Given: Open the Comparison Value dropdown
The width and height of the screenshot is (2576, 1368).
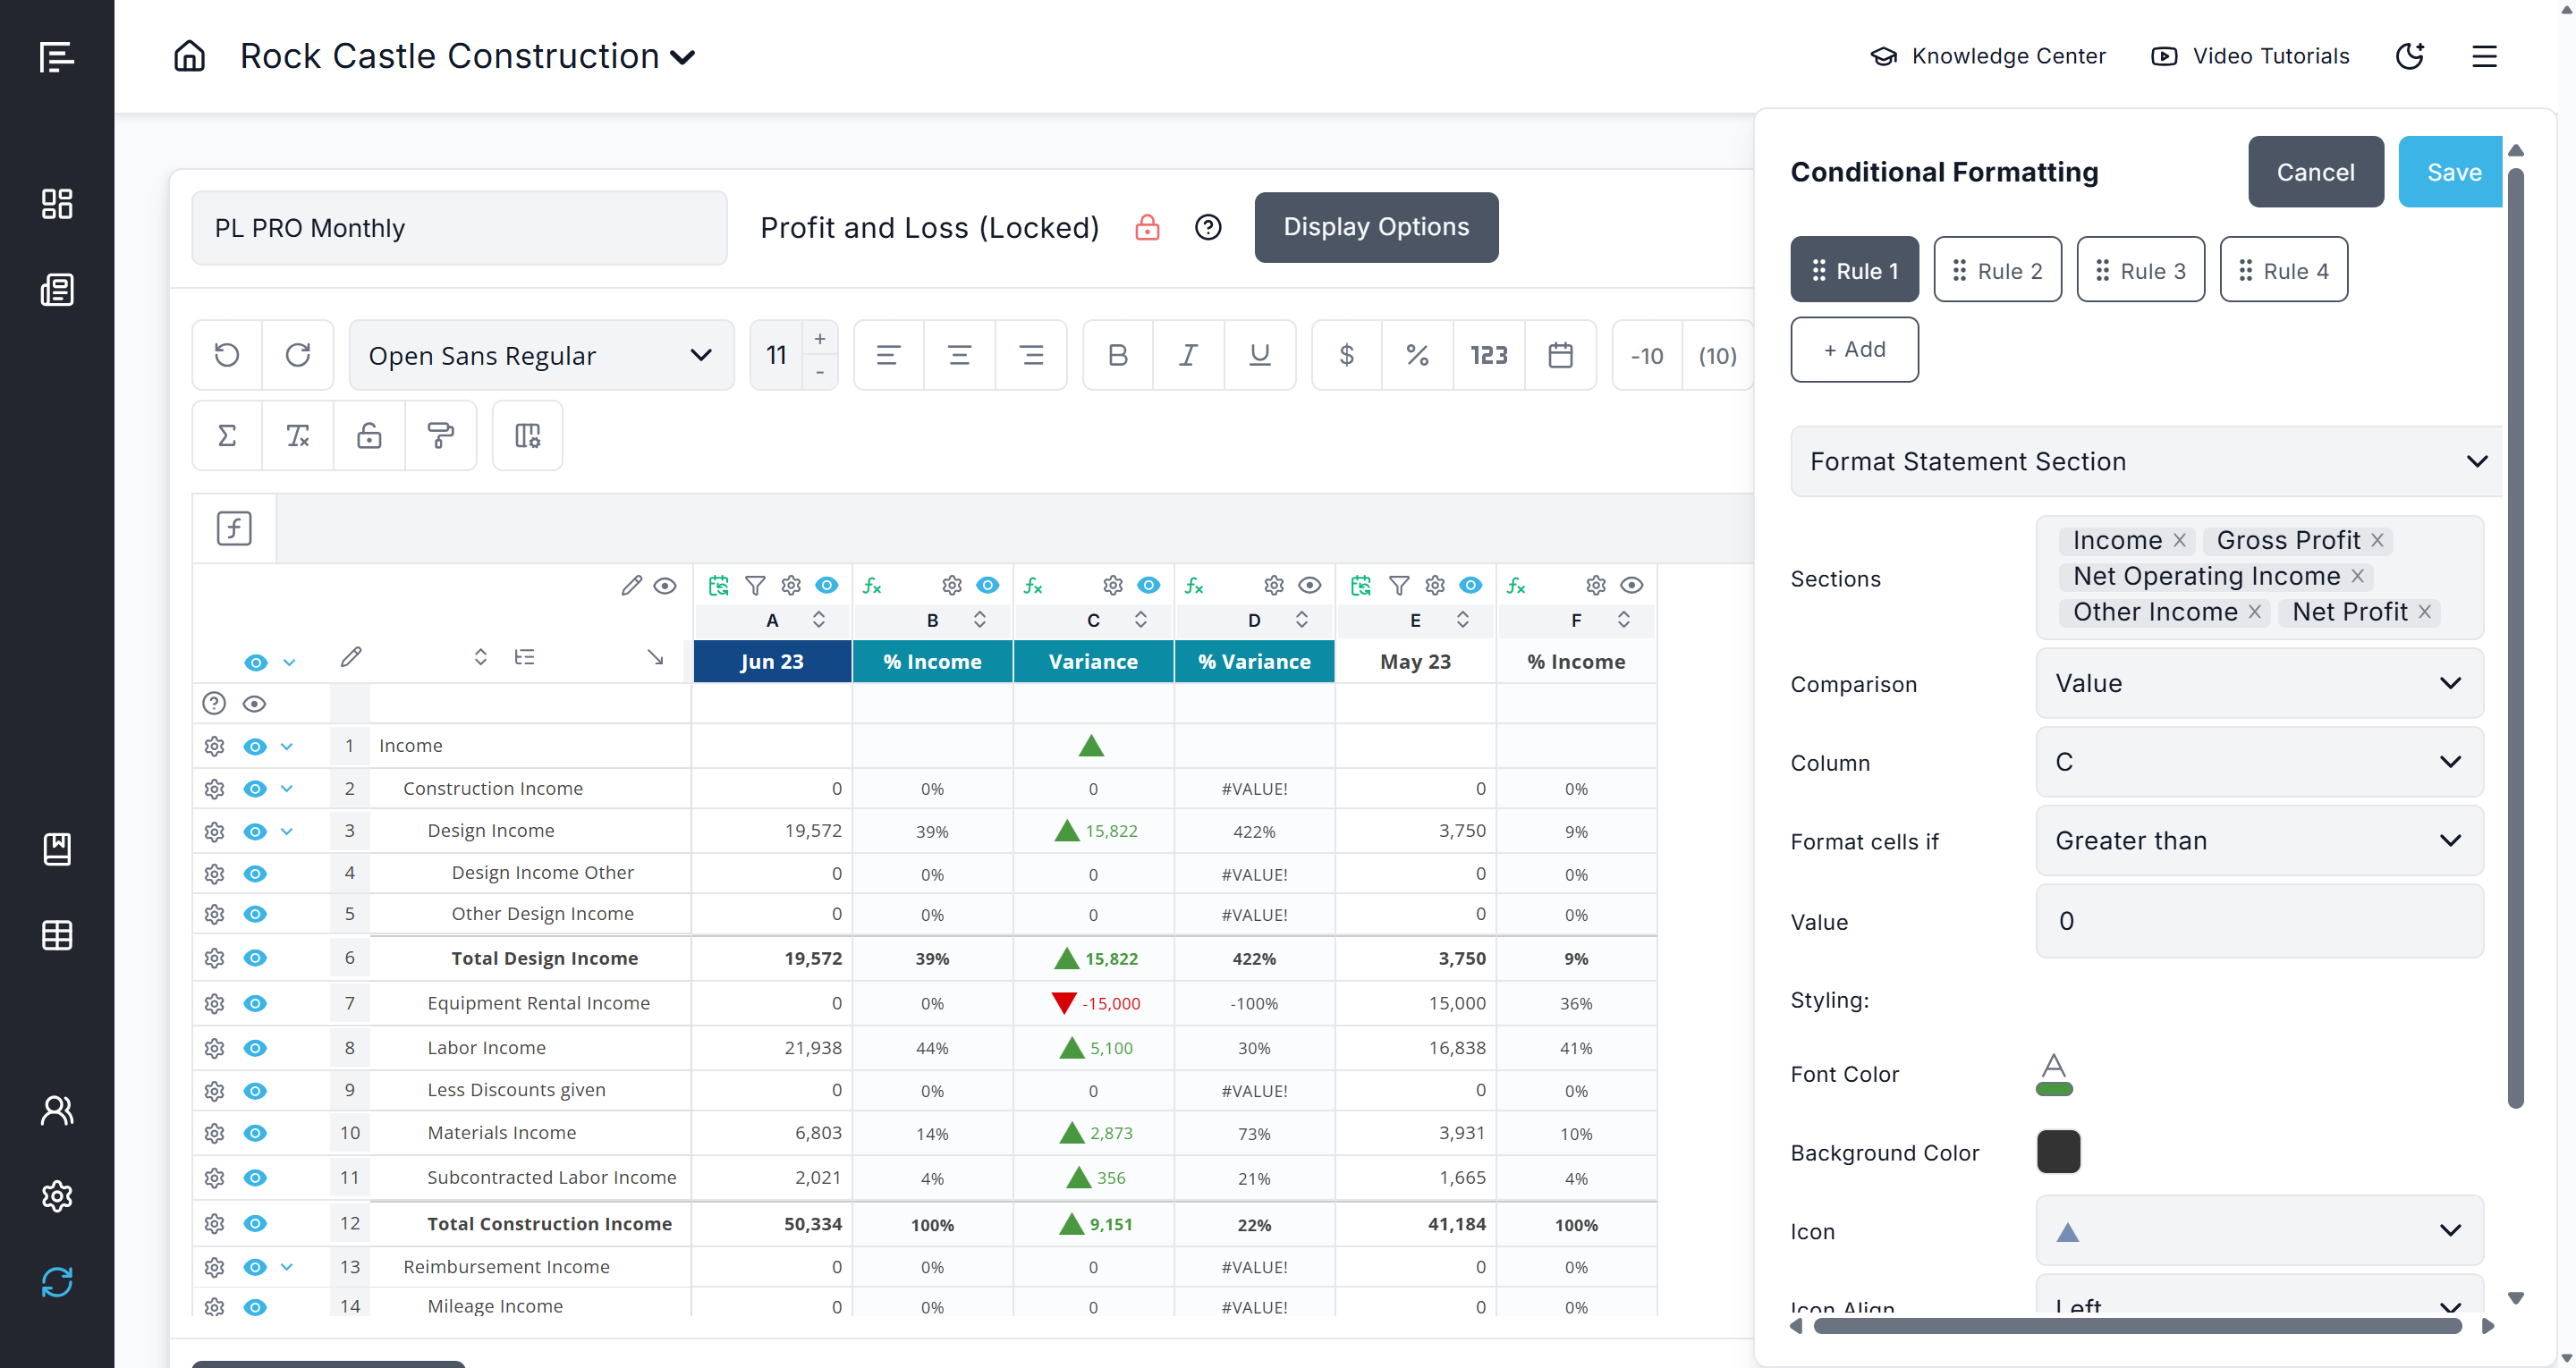Looking at the screenshot, I should [x=2258, y=683].
